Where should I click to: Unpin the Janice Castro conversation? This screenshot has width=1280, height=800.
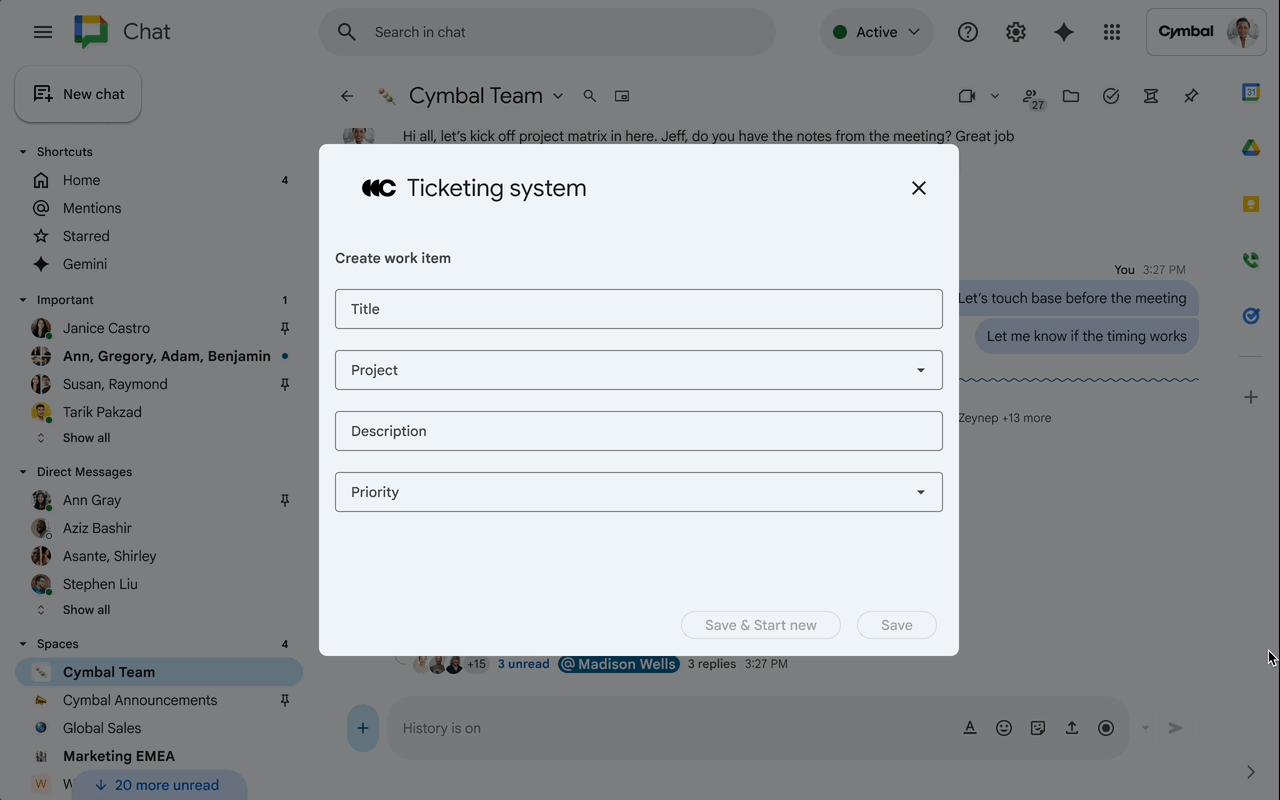(284, 327)
